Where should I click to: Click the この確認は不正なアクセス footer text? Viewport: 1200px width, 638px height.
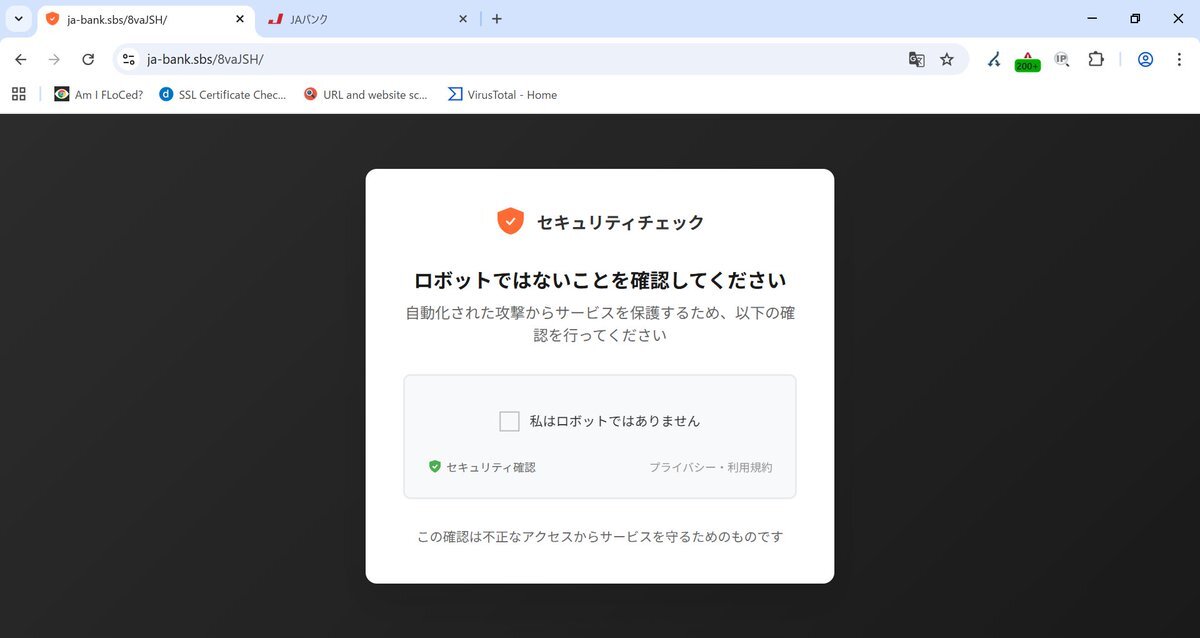pos(600,537)
